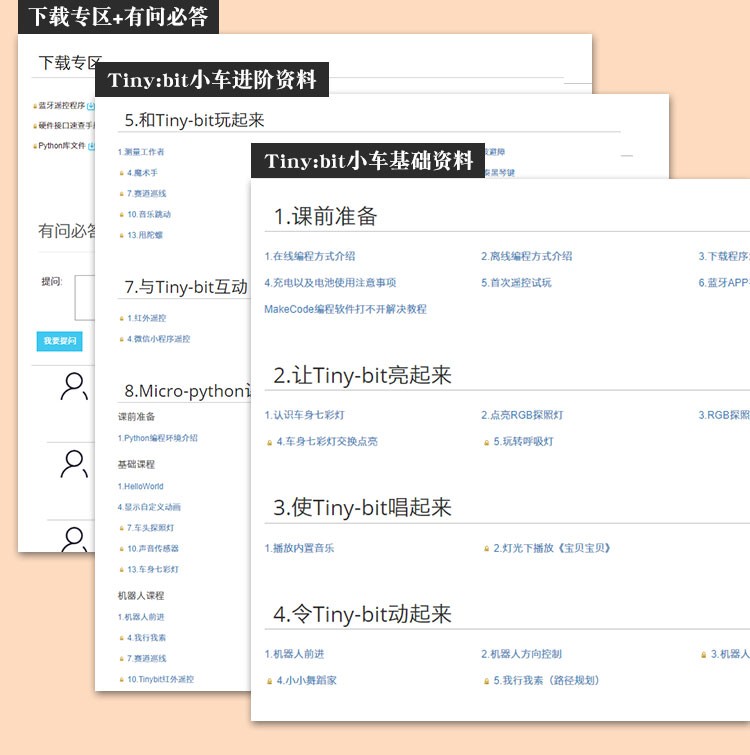Viewport: 750px width, 755px height.
Task: Click the 2.让Tiny-bit亮起来 section heading
Action: click(362, 375)
